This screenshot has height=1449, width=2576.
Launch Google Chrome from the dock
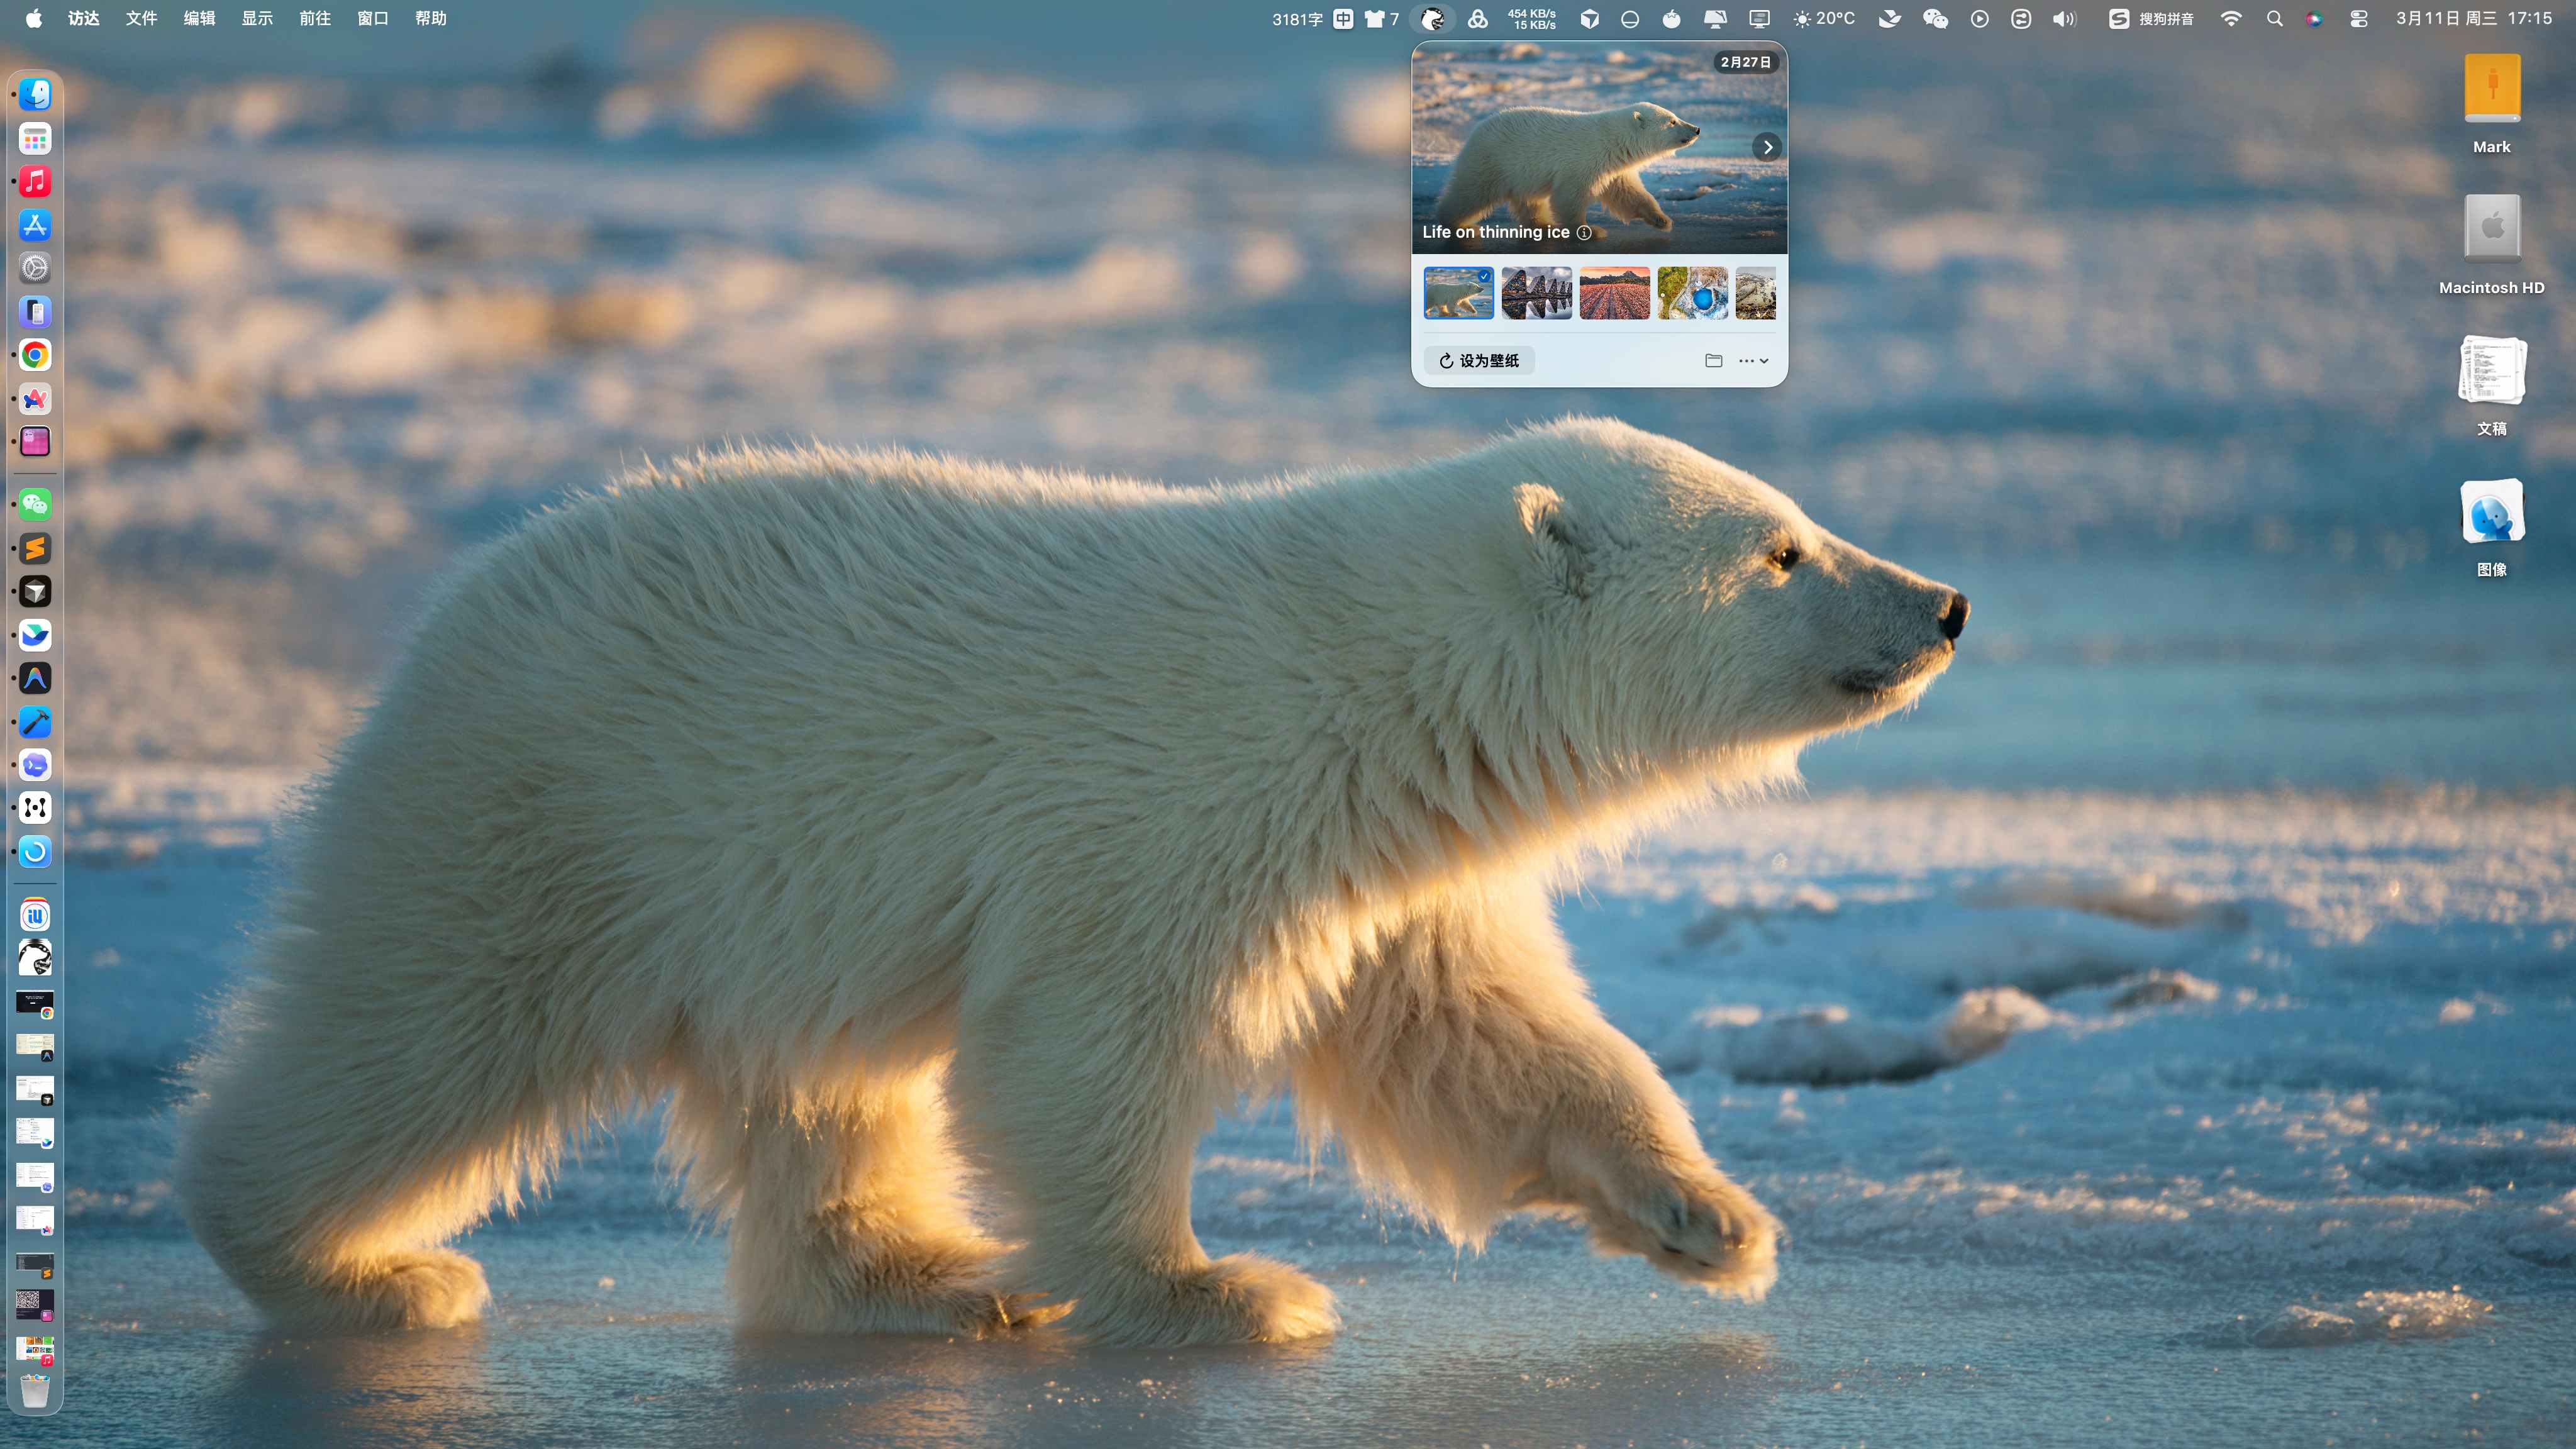pyautogui.click(x=35, y=355)
